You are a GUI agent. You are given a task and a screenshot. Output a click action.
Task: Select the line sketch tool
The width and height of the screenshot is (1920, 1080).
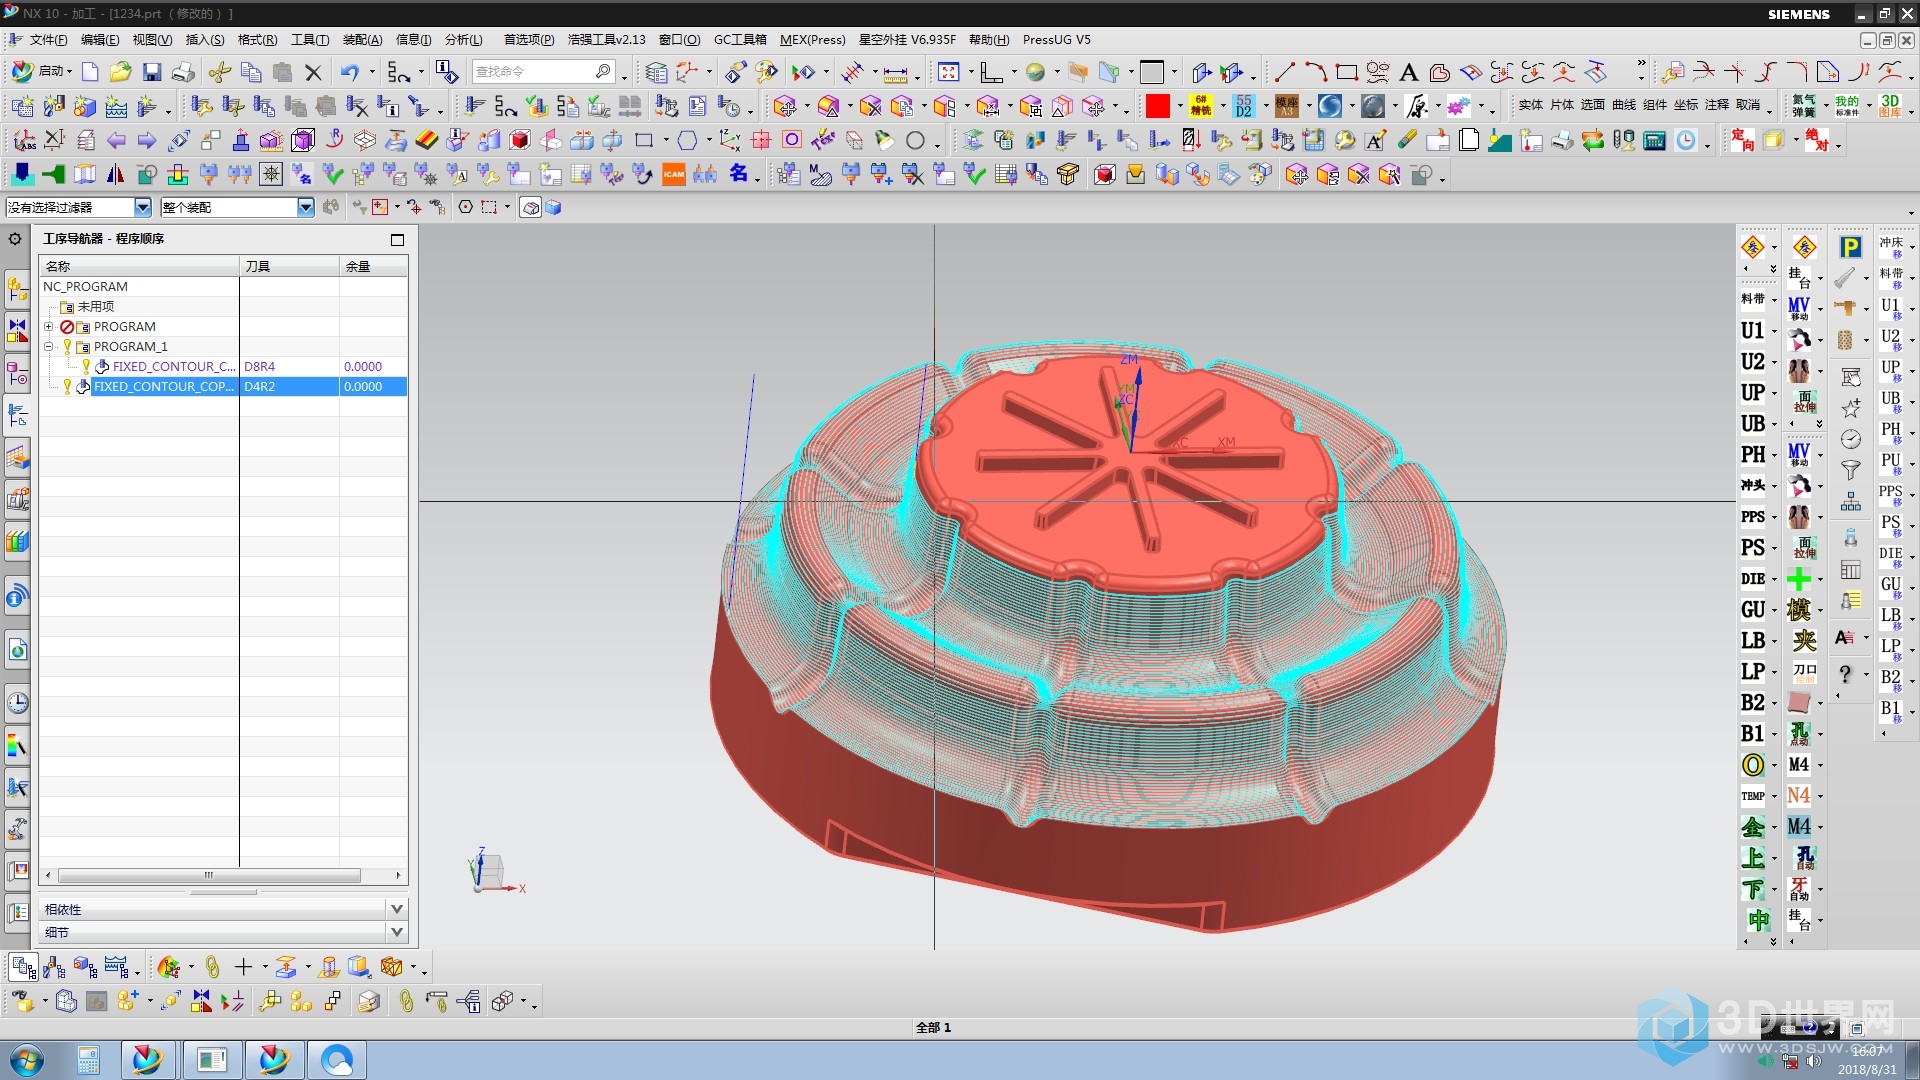click(x=1285, y=72)
